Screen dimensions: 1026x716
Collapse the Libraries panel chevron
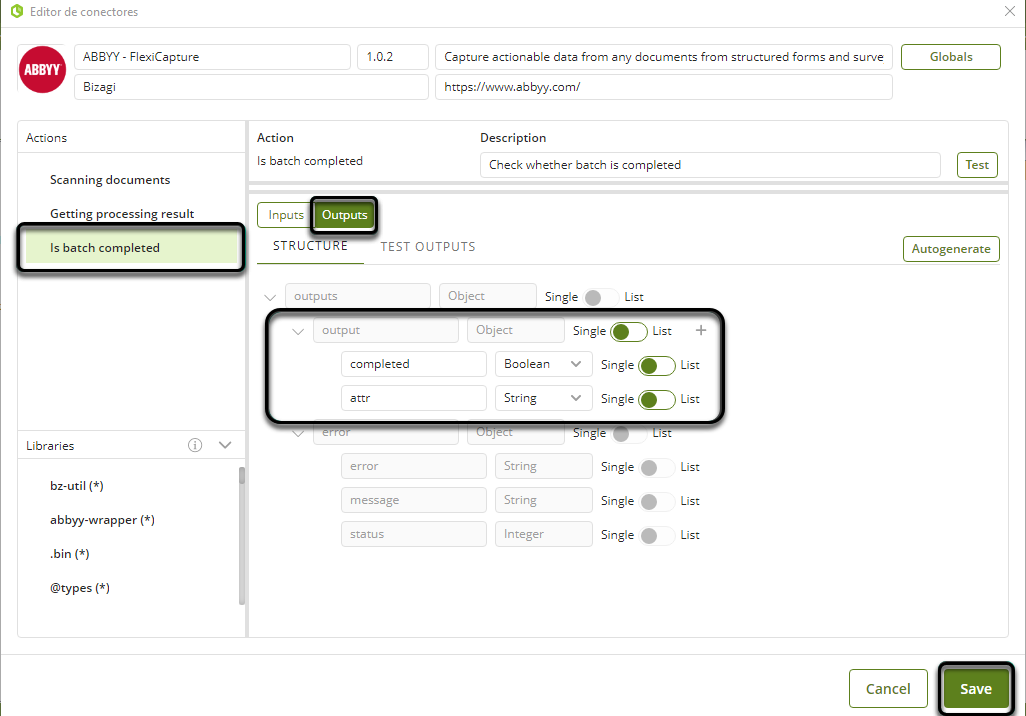click(225, 445)
